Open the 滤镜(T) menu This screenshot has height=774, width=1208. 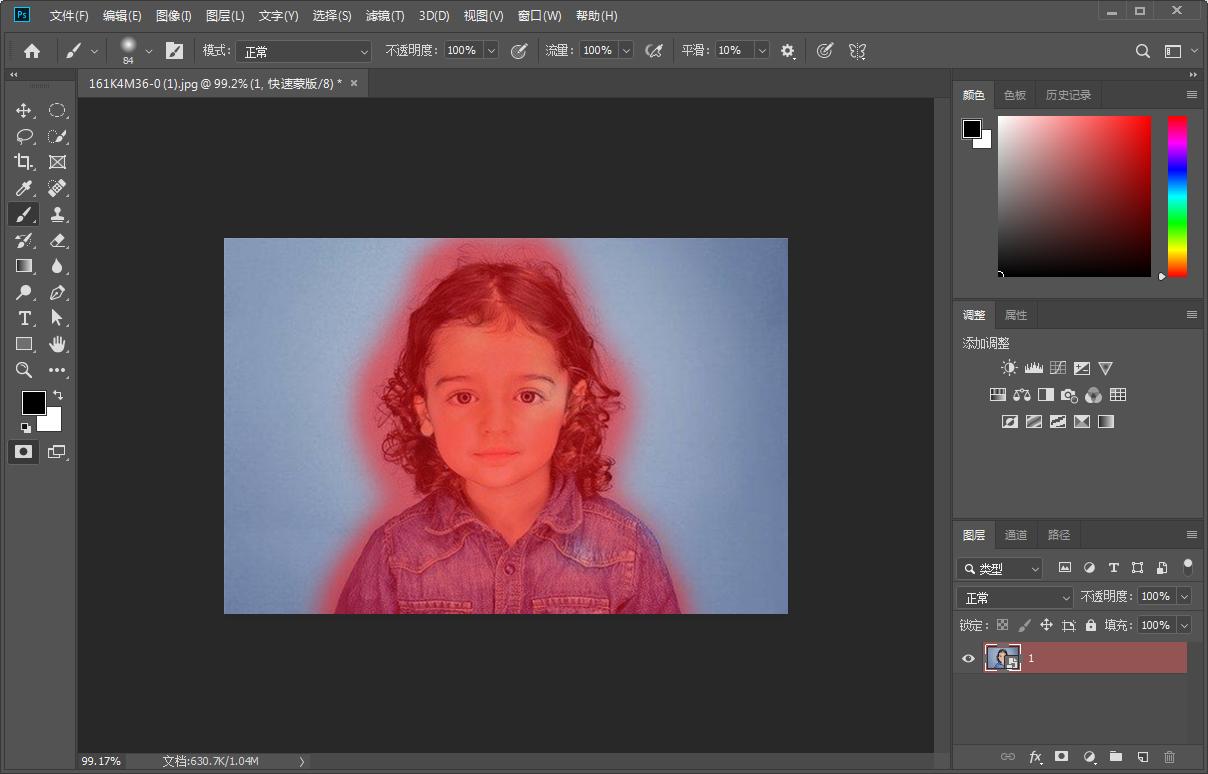tap(385, 16)
